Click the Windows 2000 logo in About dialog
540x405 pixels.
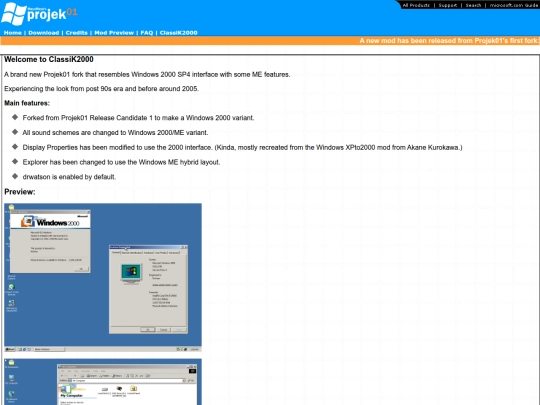(50, 222)
